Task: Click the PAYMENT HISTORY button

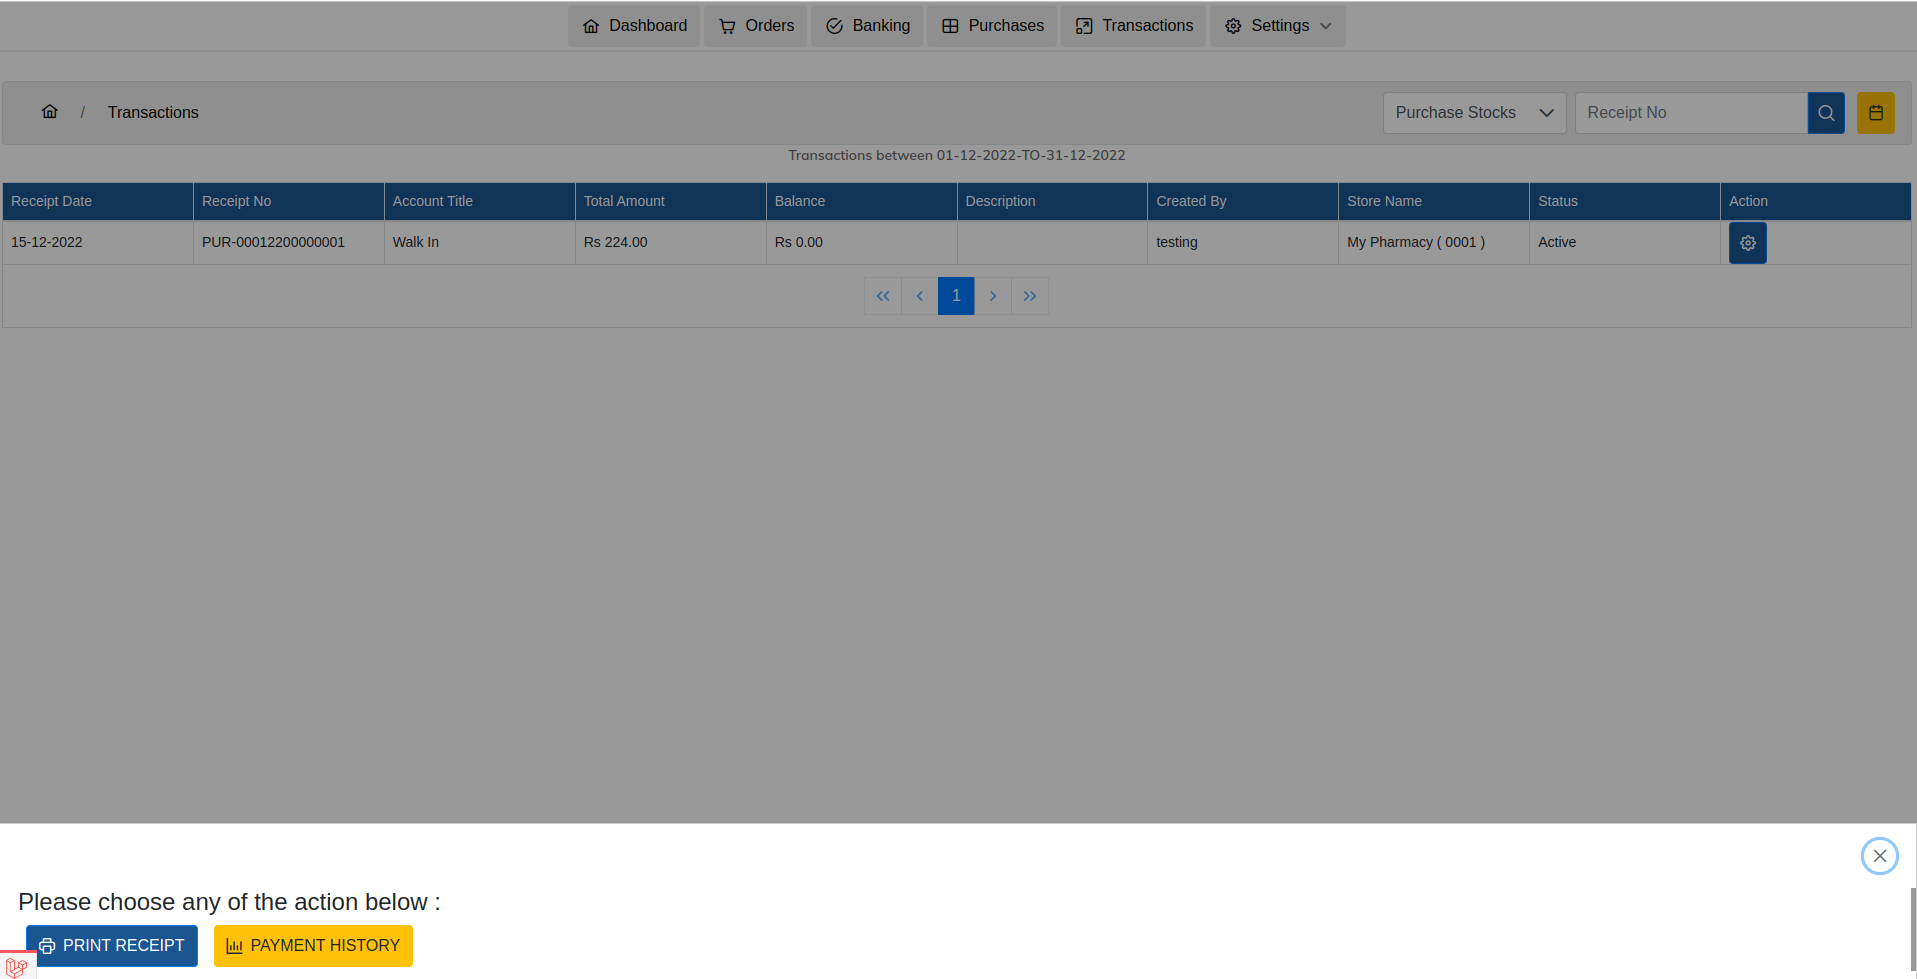Action: coord(313,946)
